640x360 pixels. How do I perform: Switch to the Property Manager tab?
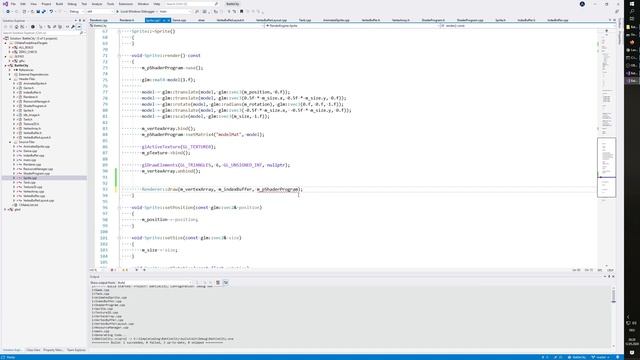pyautogui.click(x=53, y=350)
